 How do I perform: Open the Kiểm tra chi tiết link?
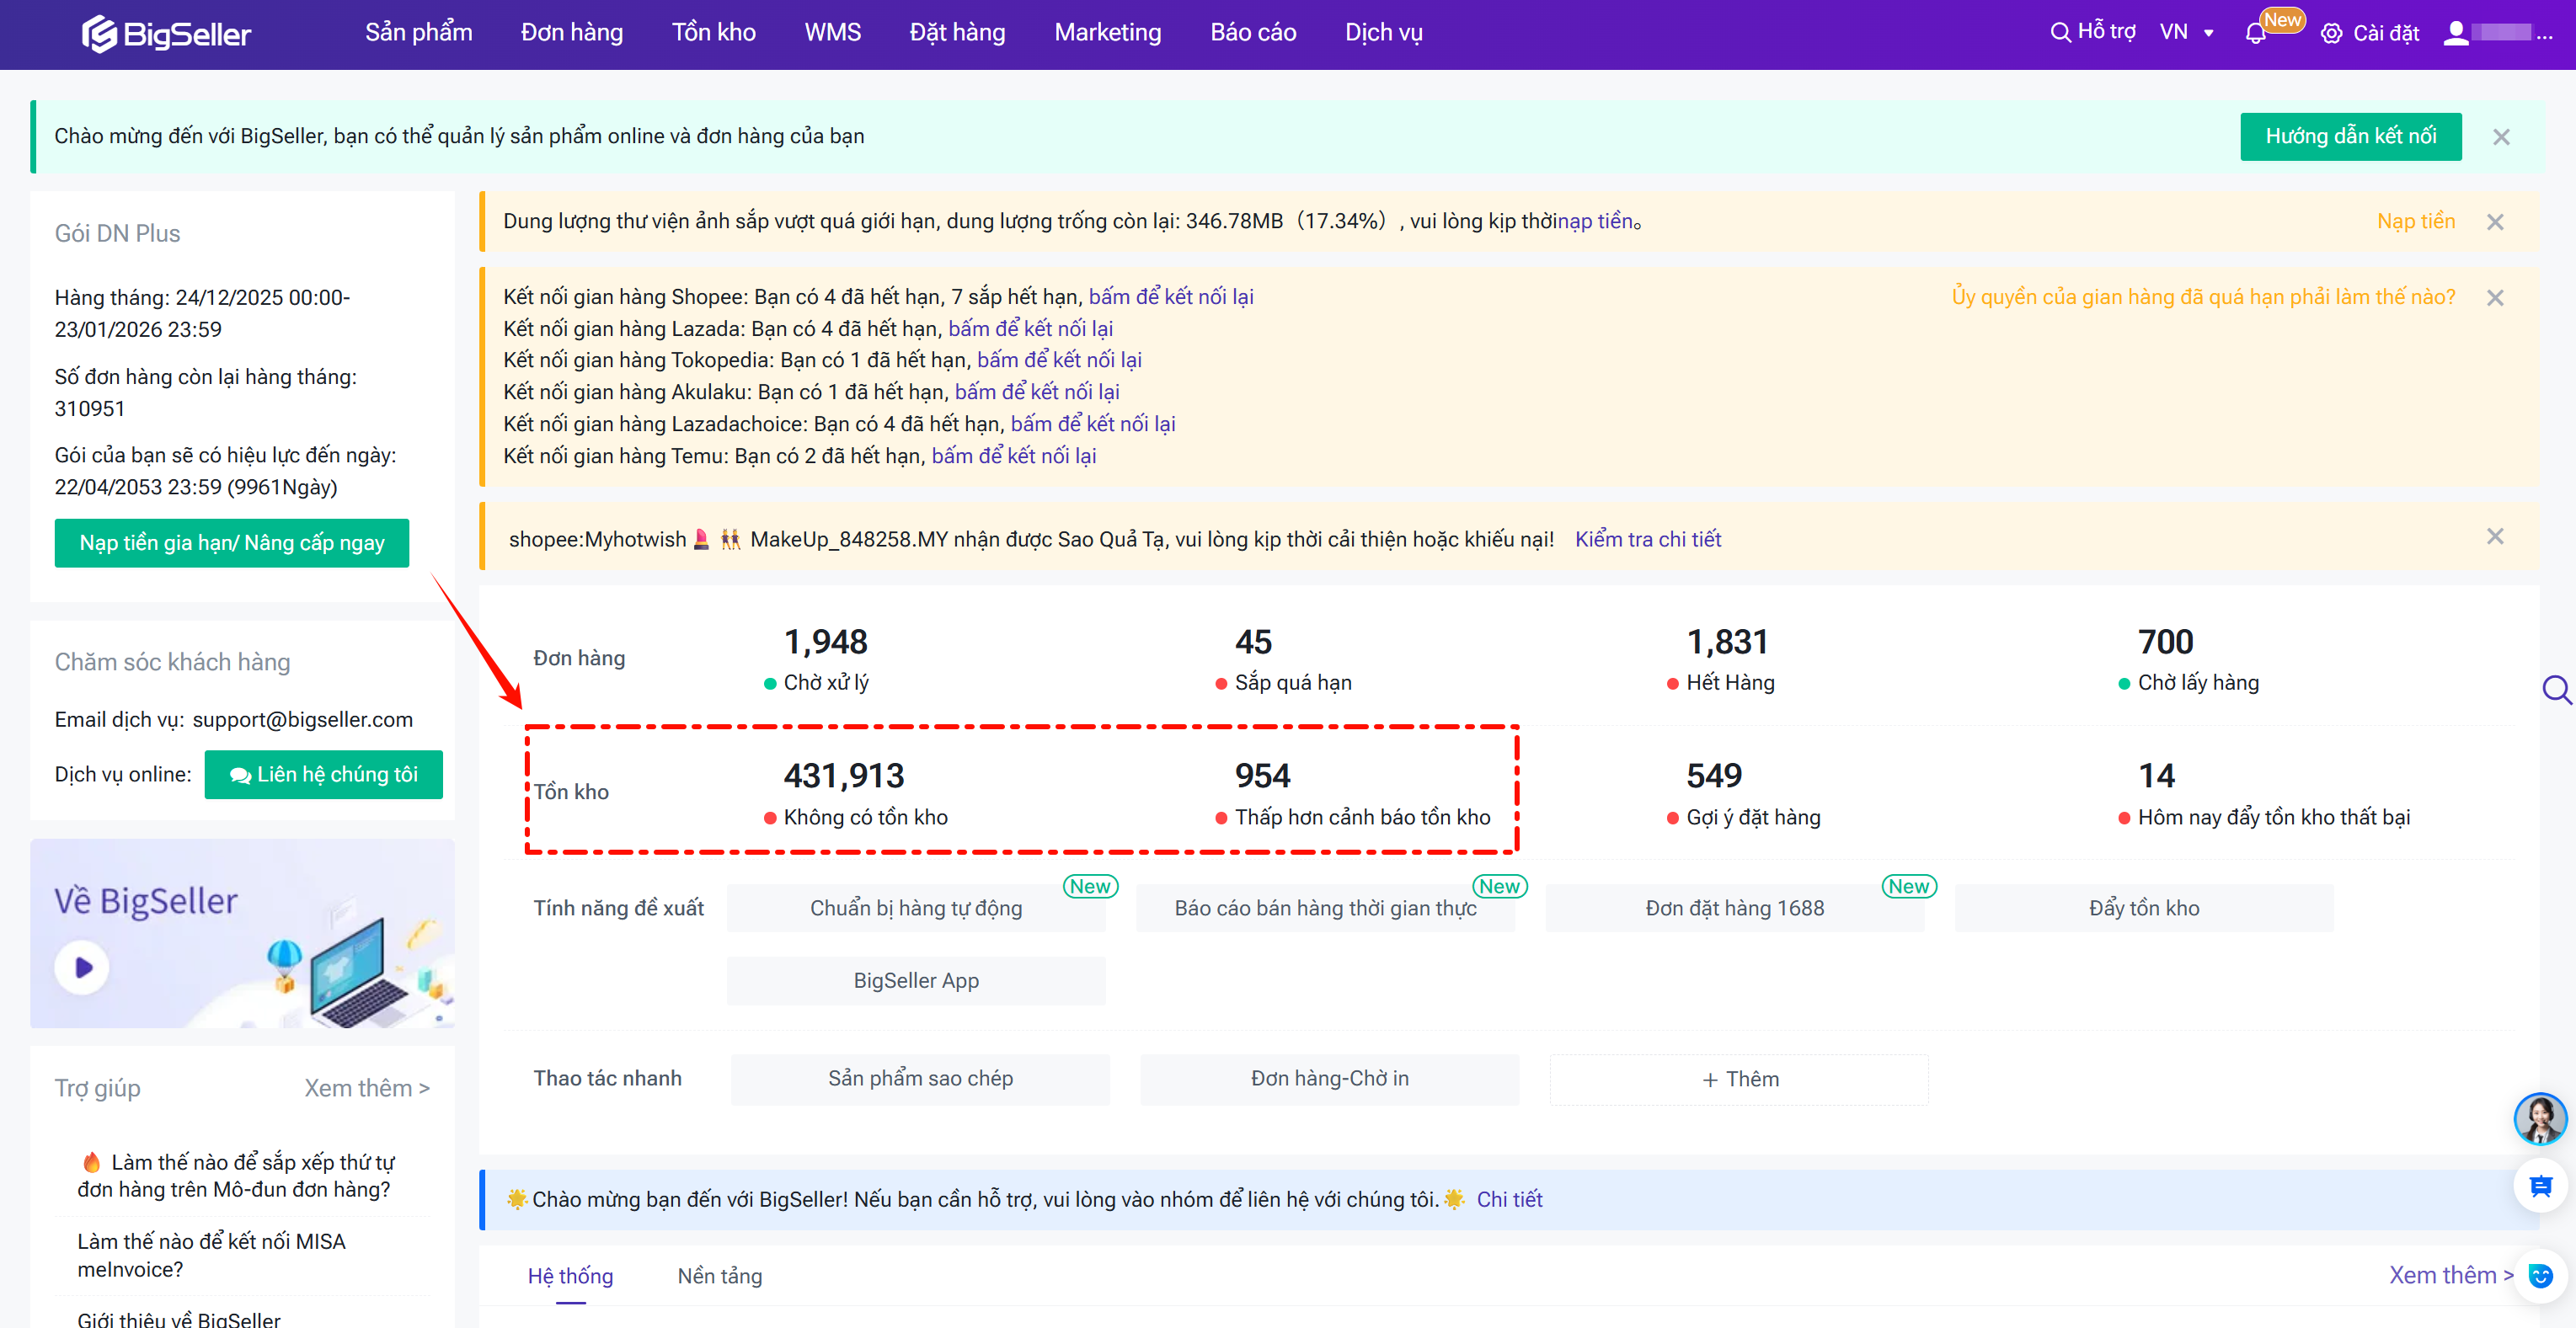(x=1648, y=539)
